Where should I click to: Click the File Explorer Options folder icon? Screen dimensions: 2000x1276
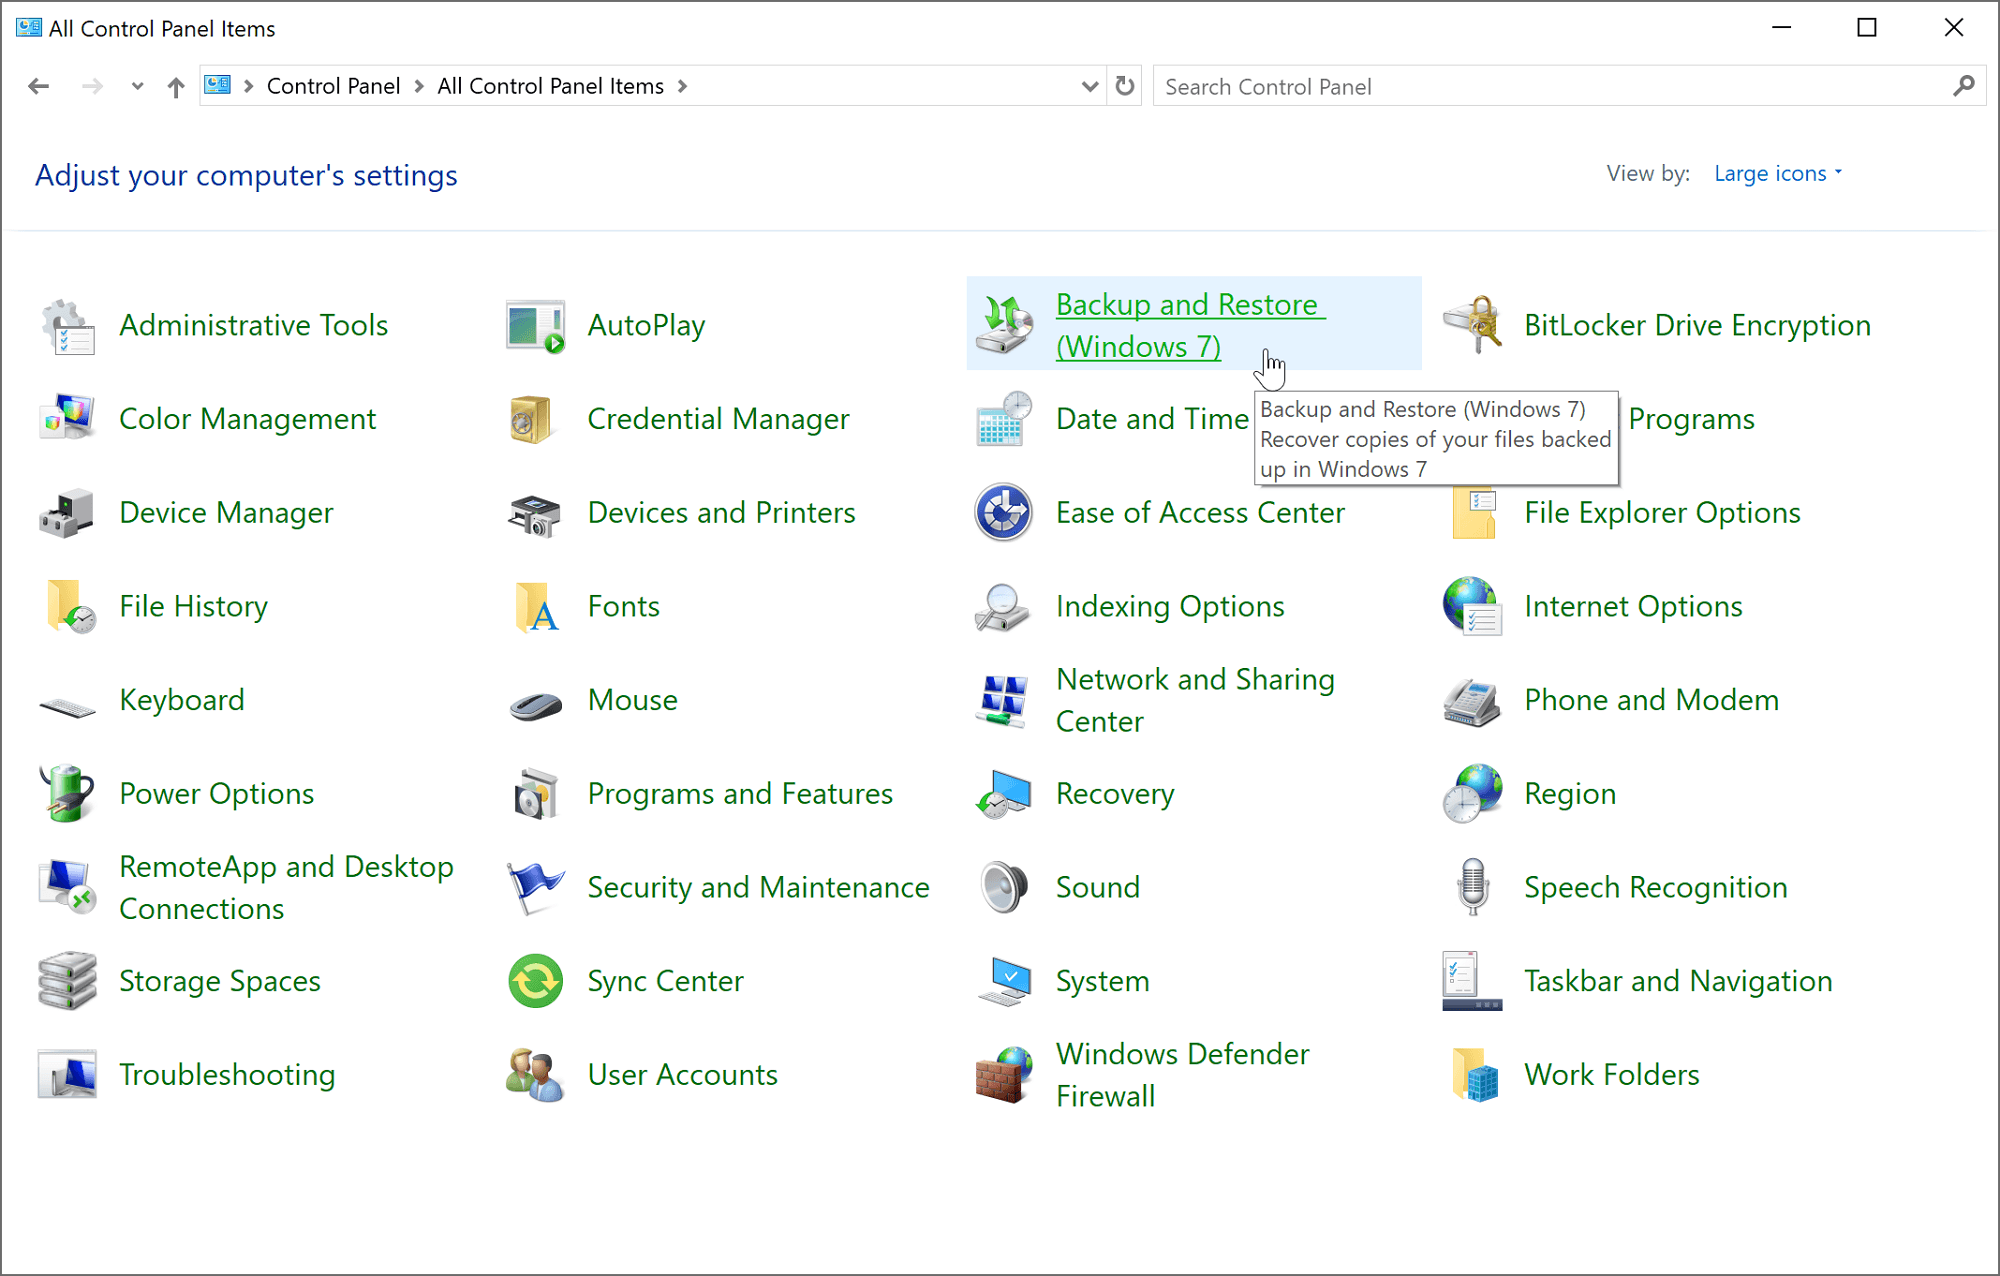coord(1473,513)
